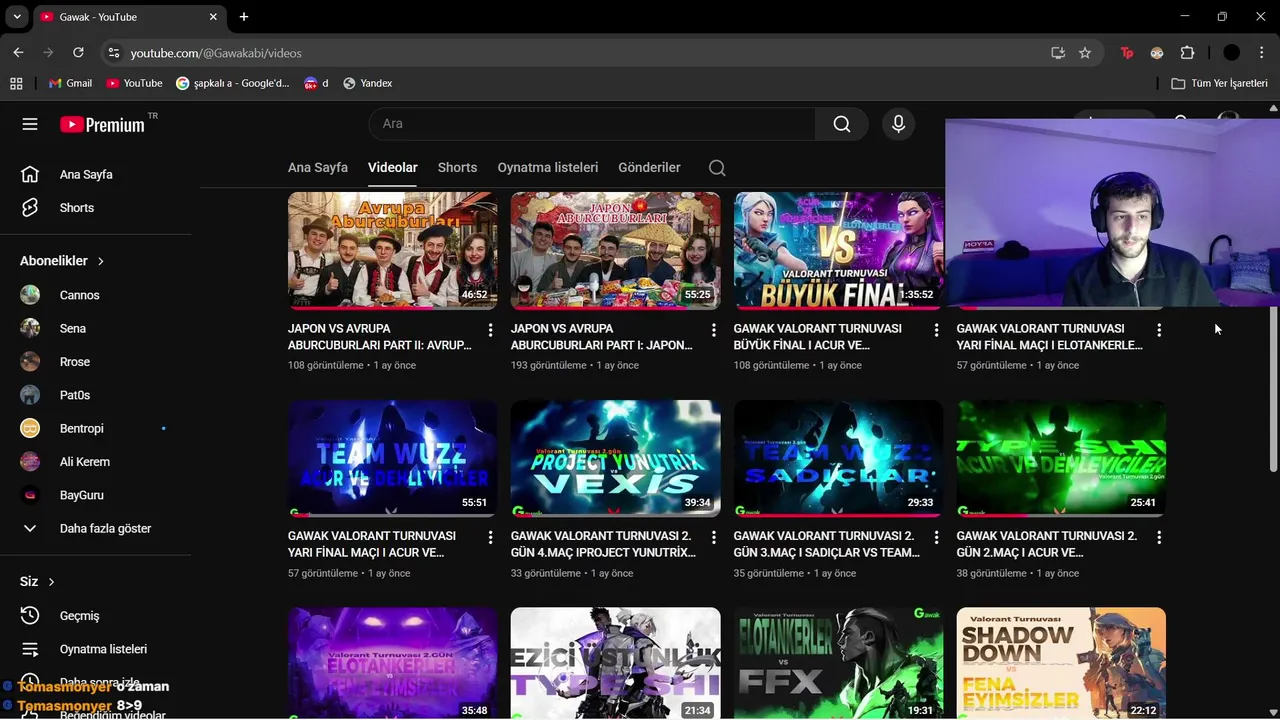Open the Gmail bookmark
1280x720 pixels.
(70, 83)
